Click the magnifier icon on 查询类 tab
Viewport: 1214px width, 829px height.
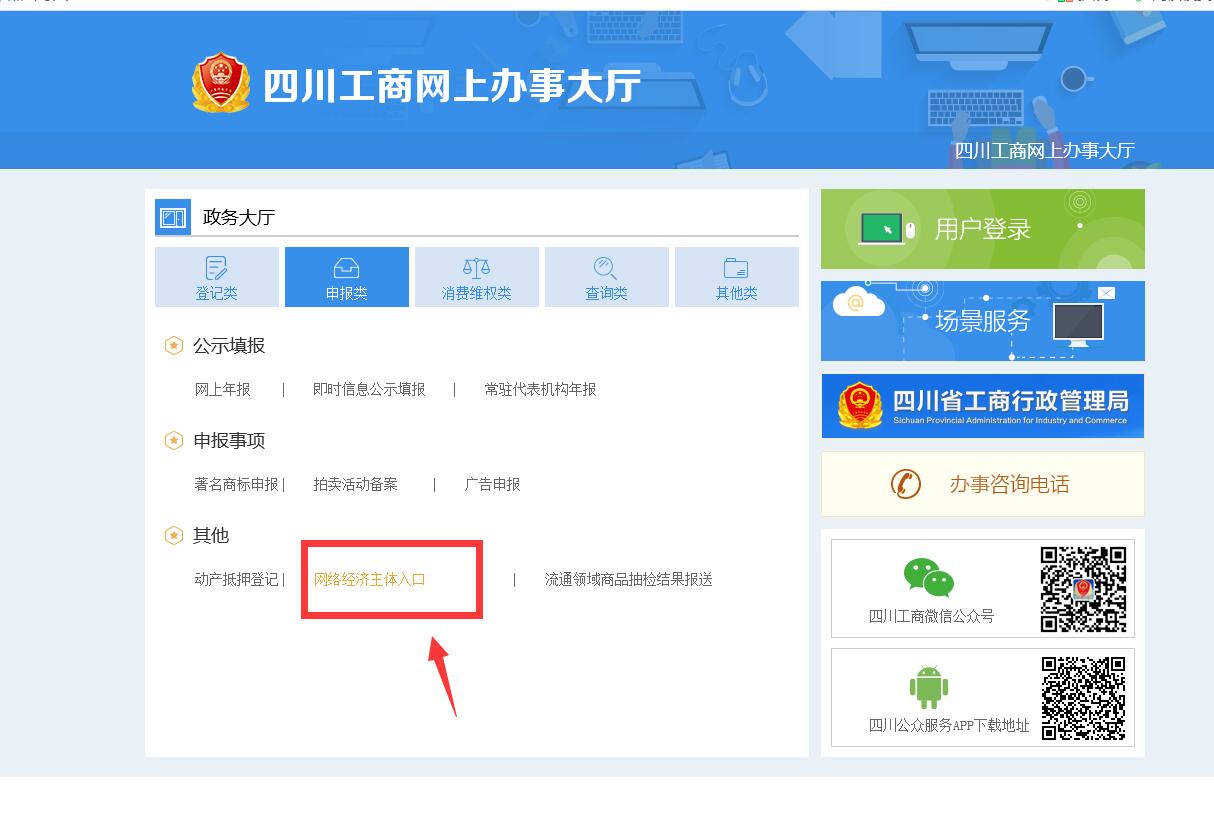(x=607, y=265)
